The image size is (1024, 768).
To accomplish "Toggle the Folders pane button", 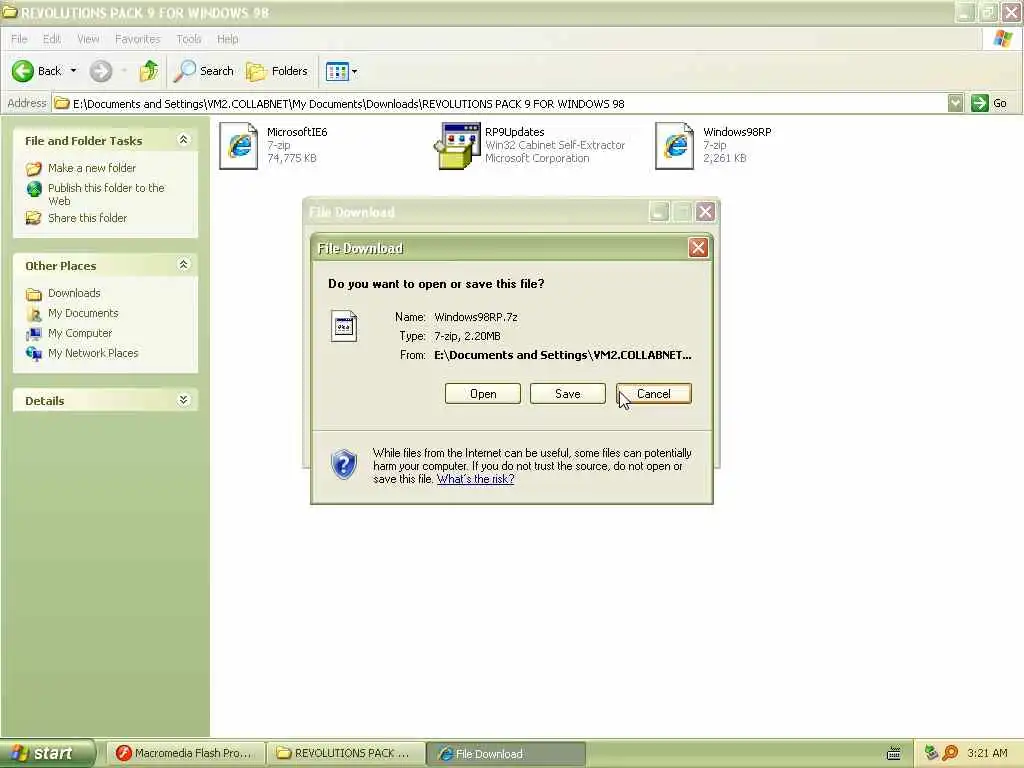I will coord(277,71).
